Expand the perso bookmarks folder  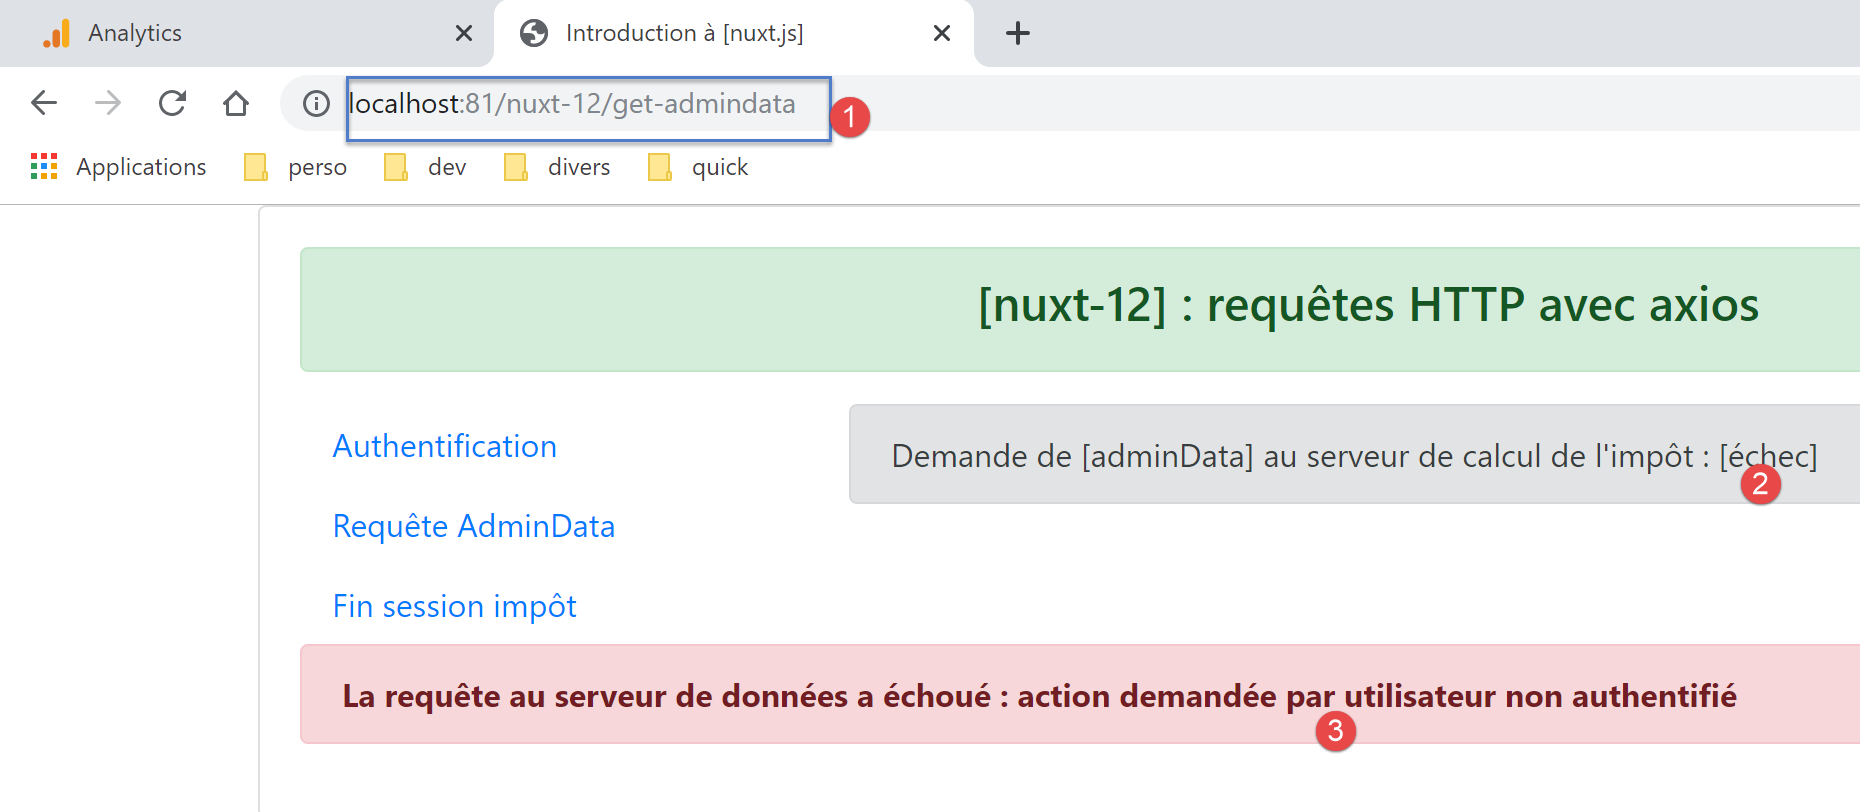click(297, 167)
